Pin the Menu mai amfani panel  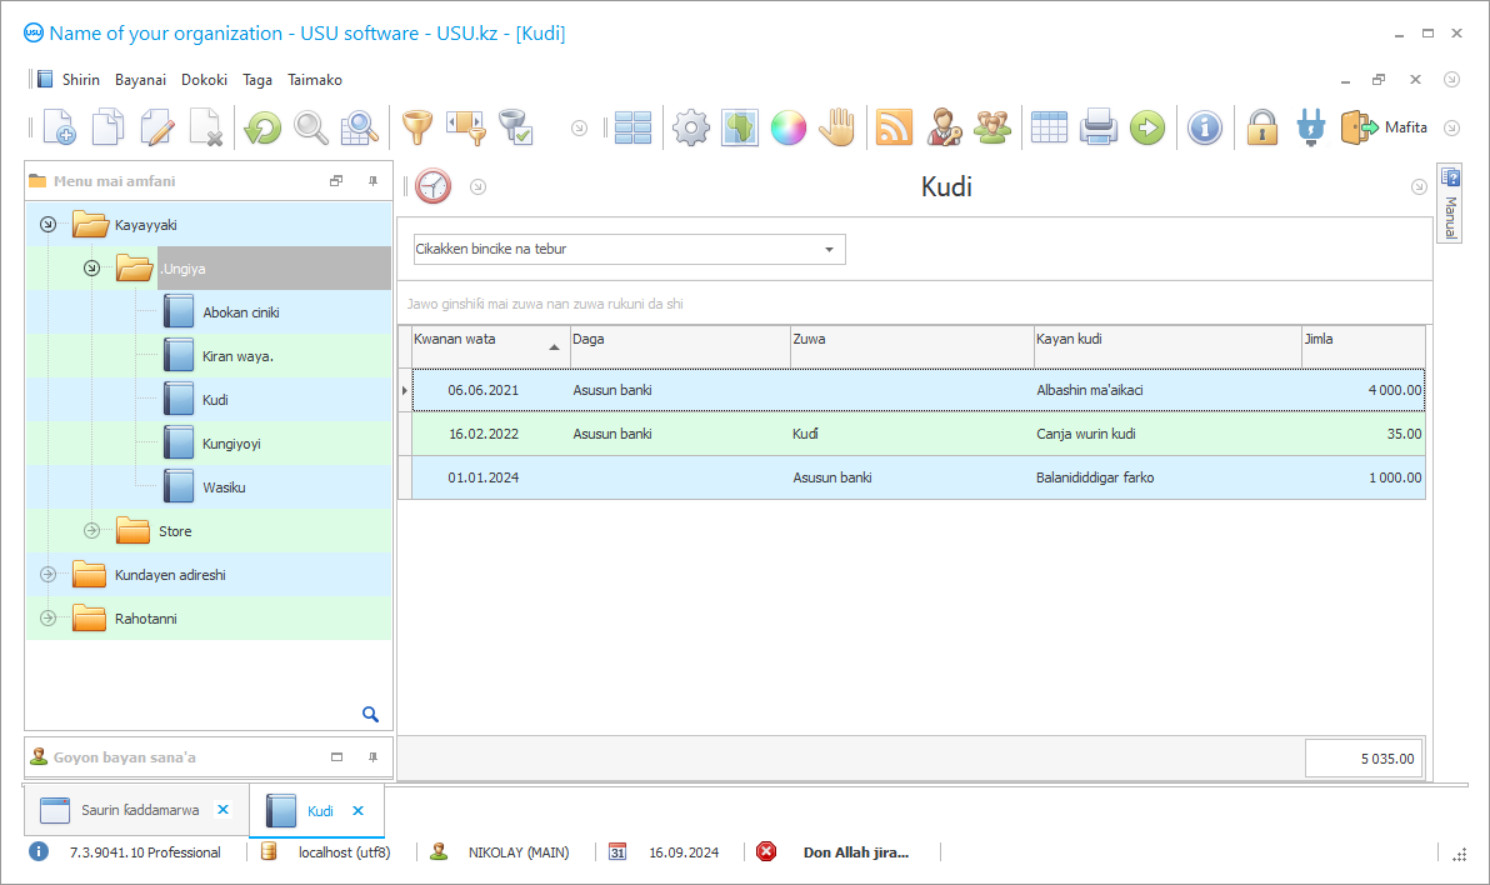point(373,181)
